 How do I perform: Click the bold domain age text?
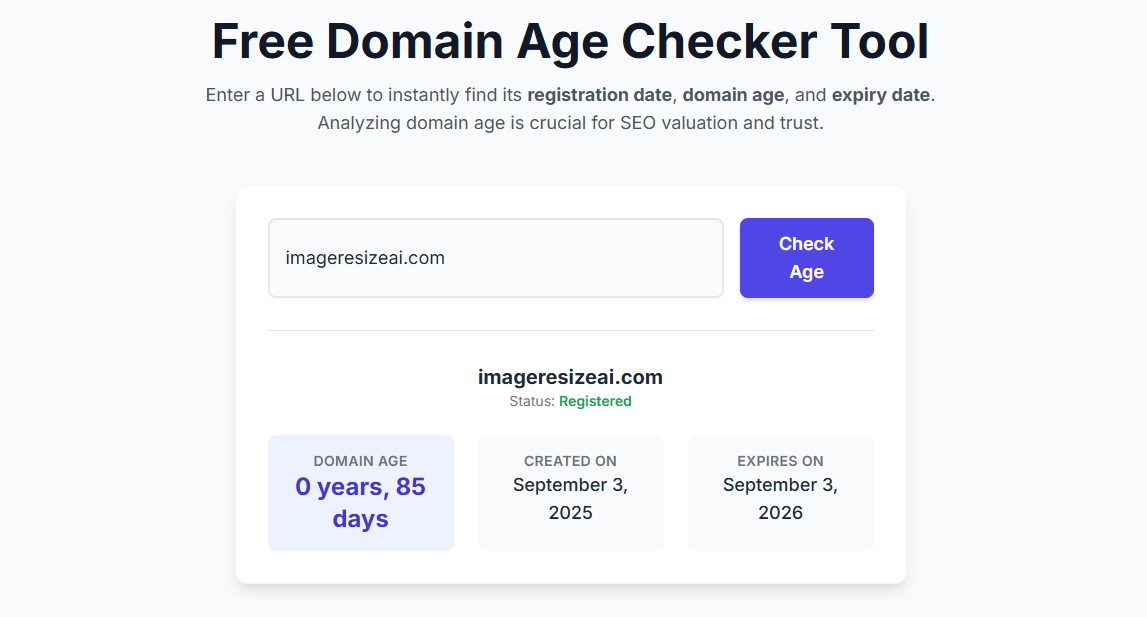coord(734,95)
